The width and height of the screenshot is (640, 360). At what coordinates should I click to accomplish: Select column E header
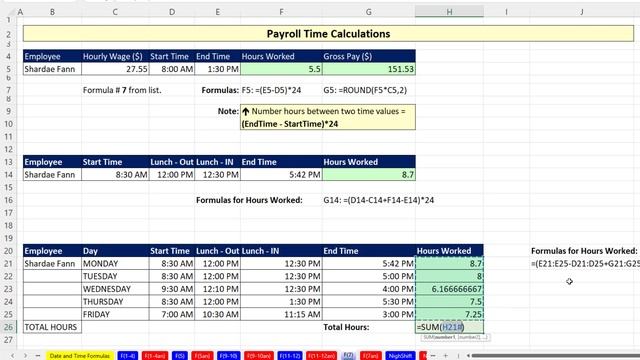coord(218,12)
